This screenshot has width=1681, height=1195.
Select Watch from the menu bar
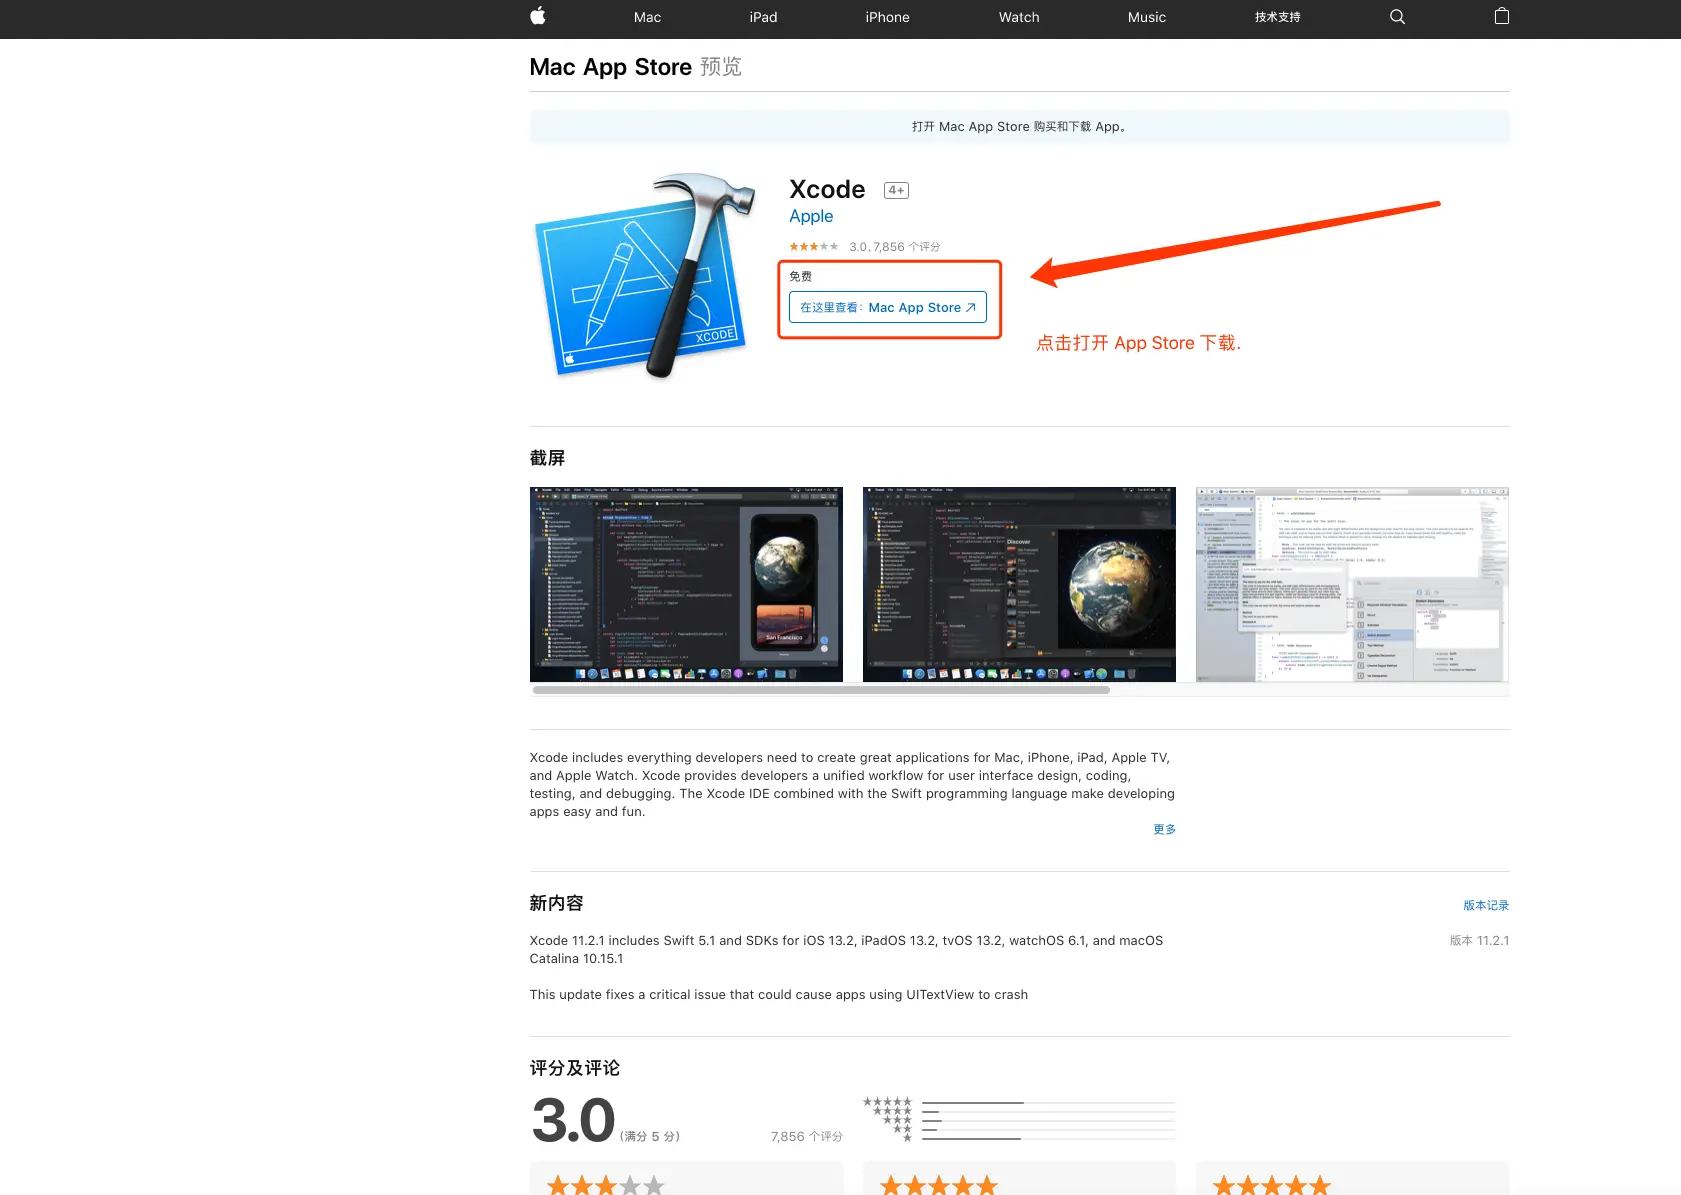pos(1018,17)
